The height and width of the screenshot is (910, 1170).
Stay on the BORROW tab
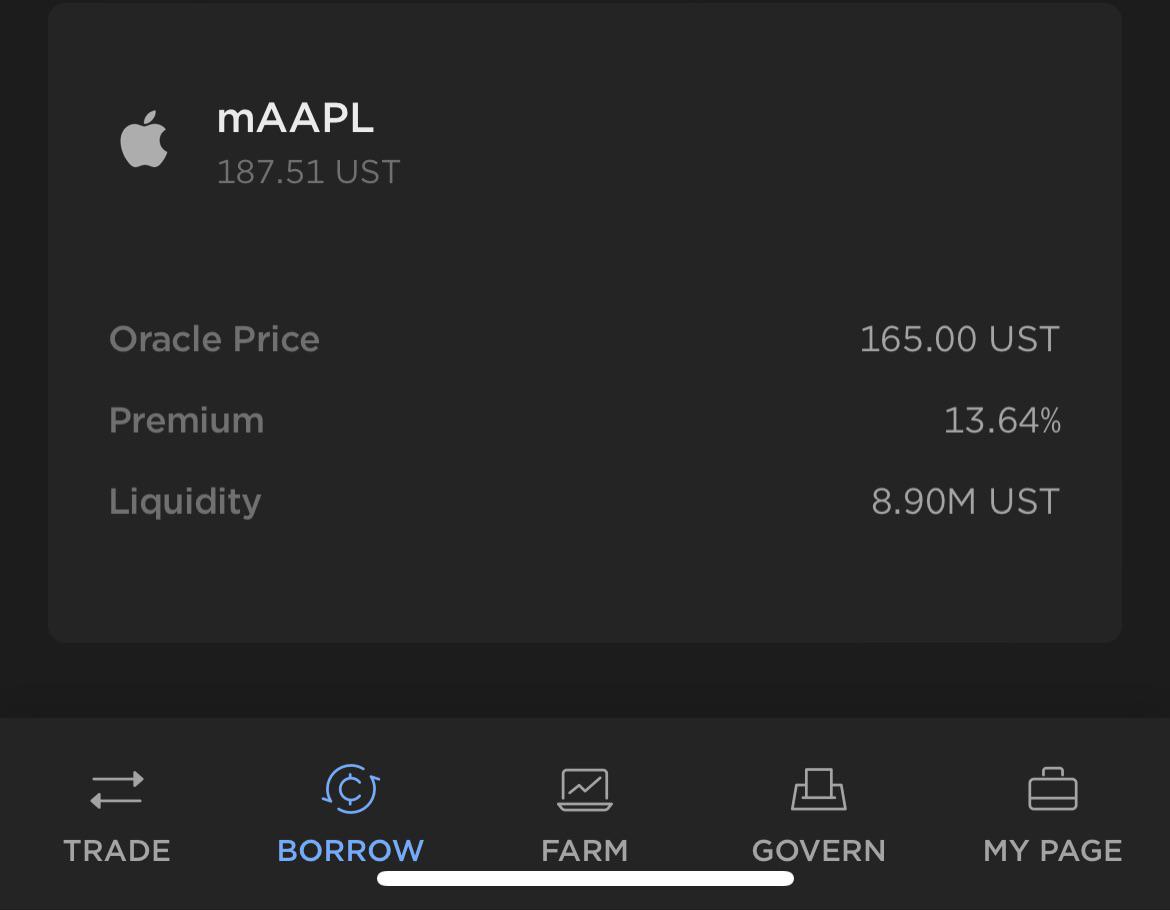350,850
